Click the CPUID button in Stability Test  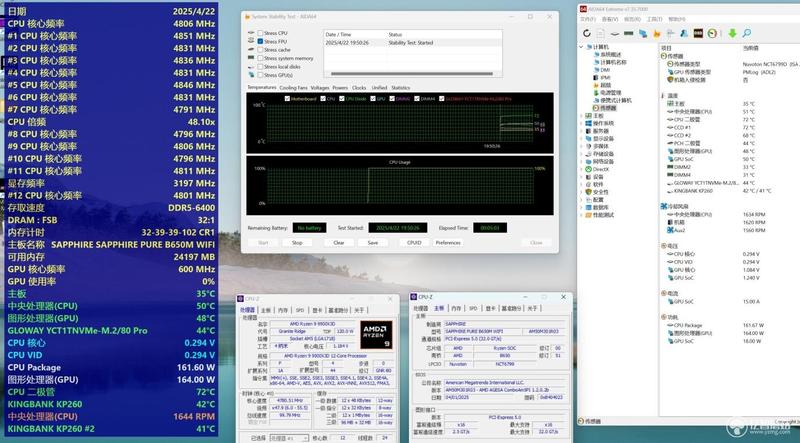414,243
